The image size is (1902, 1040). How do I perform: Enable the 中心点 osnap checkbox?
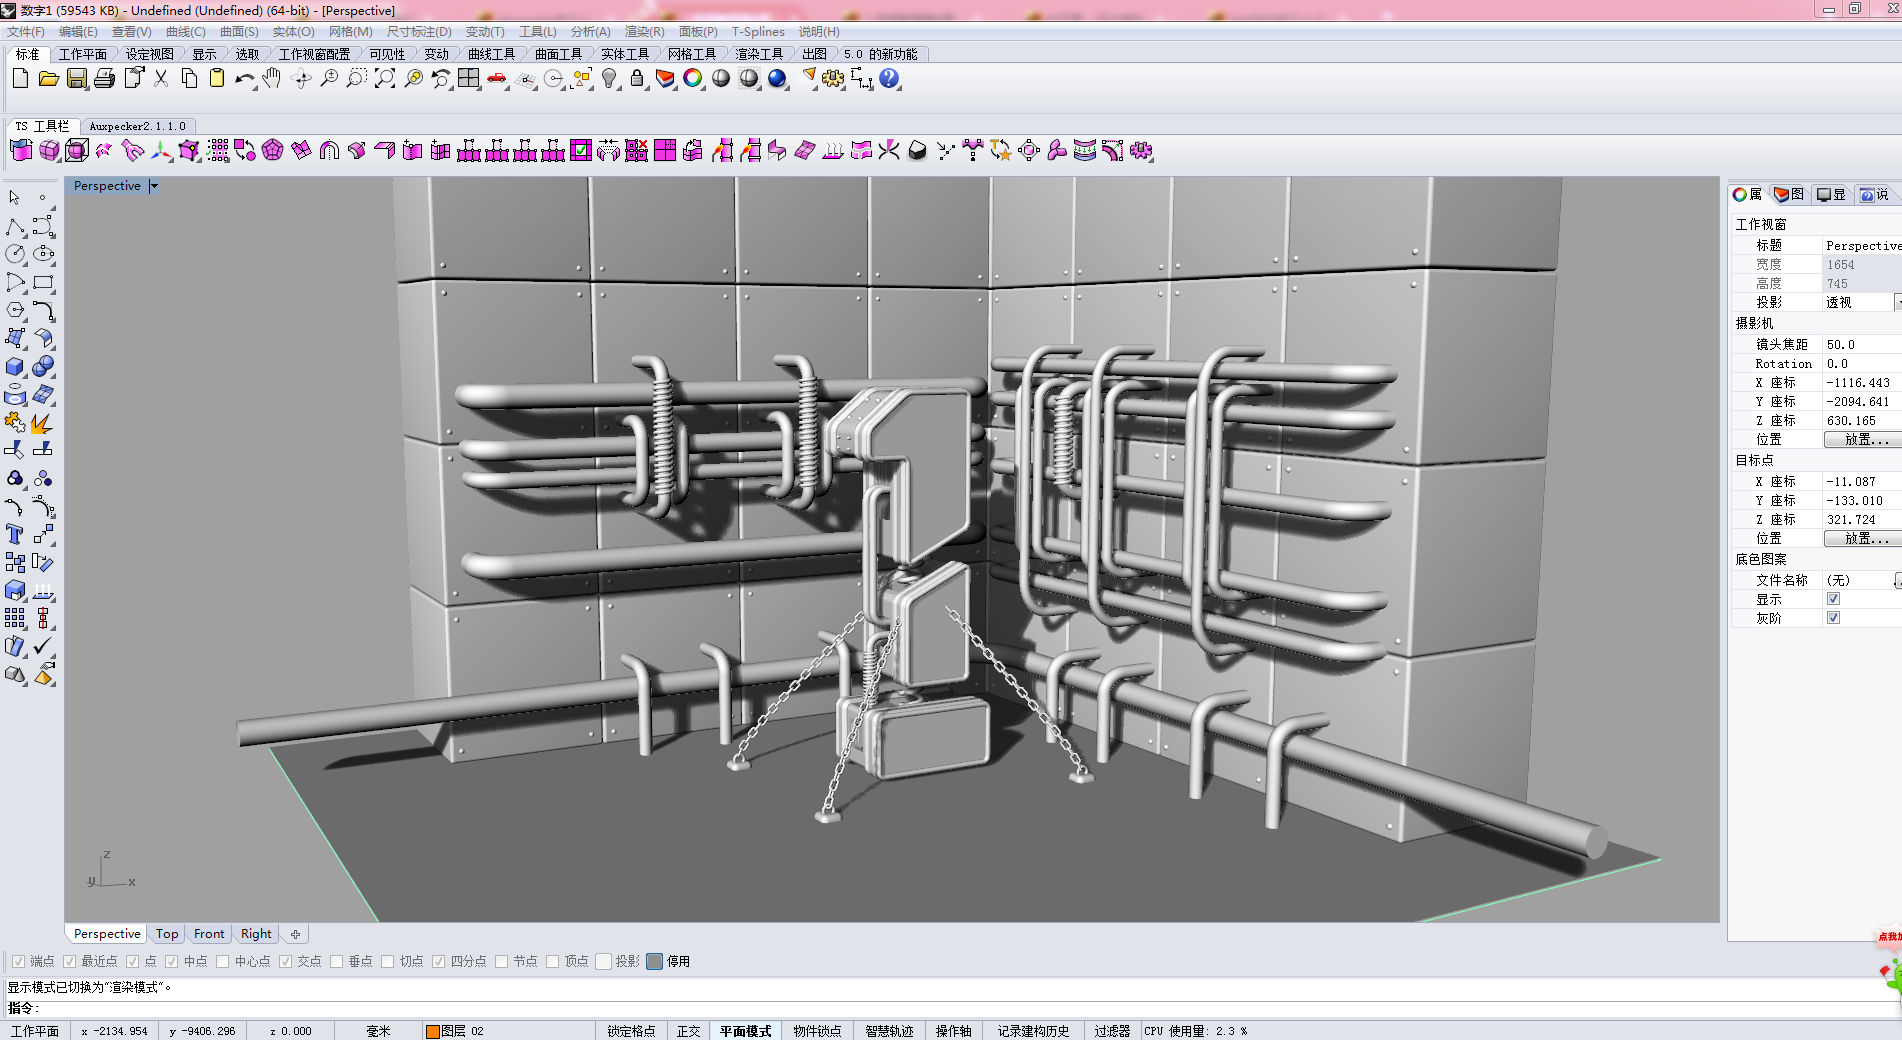pyautogui.click(x=222, y=961)
